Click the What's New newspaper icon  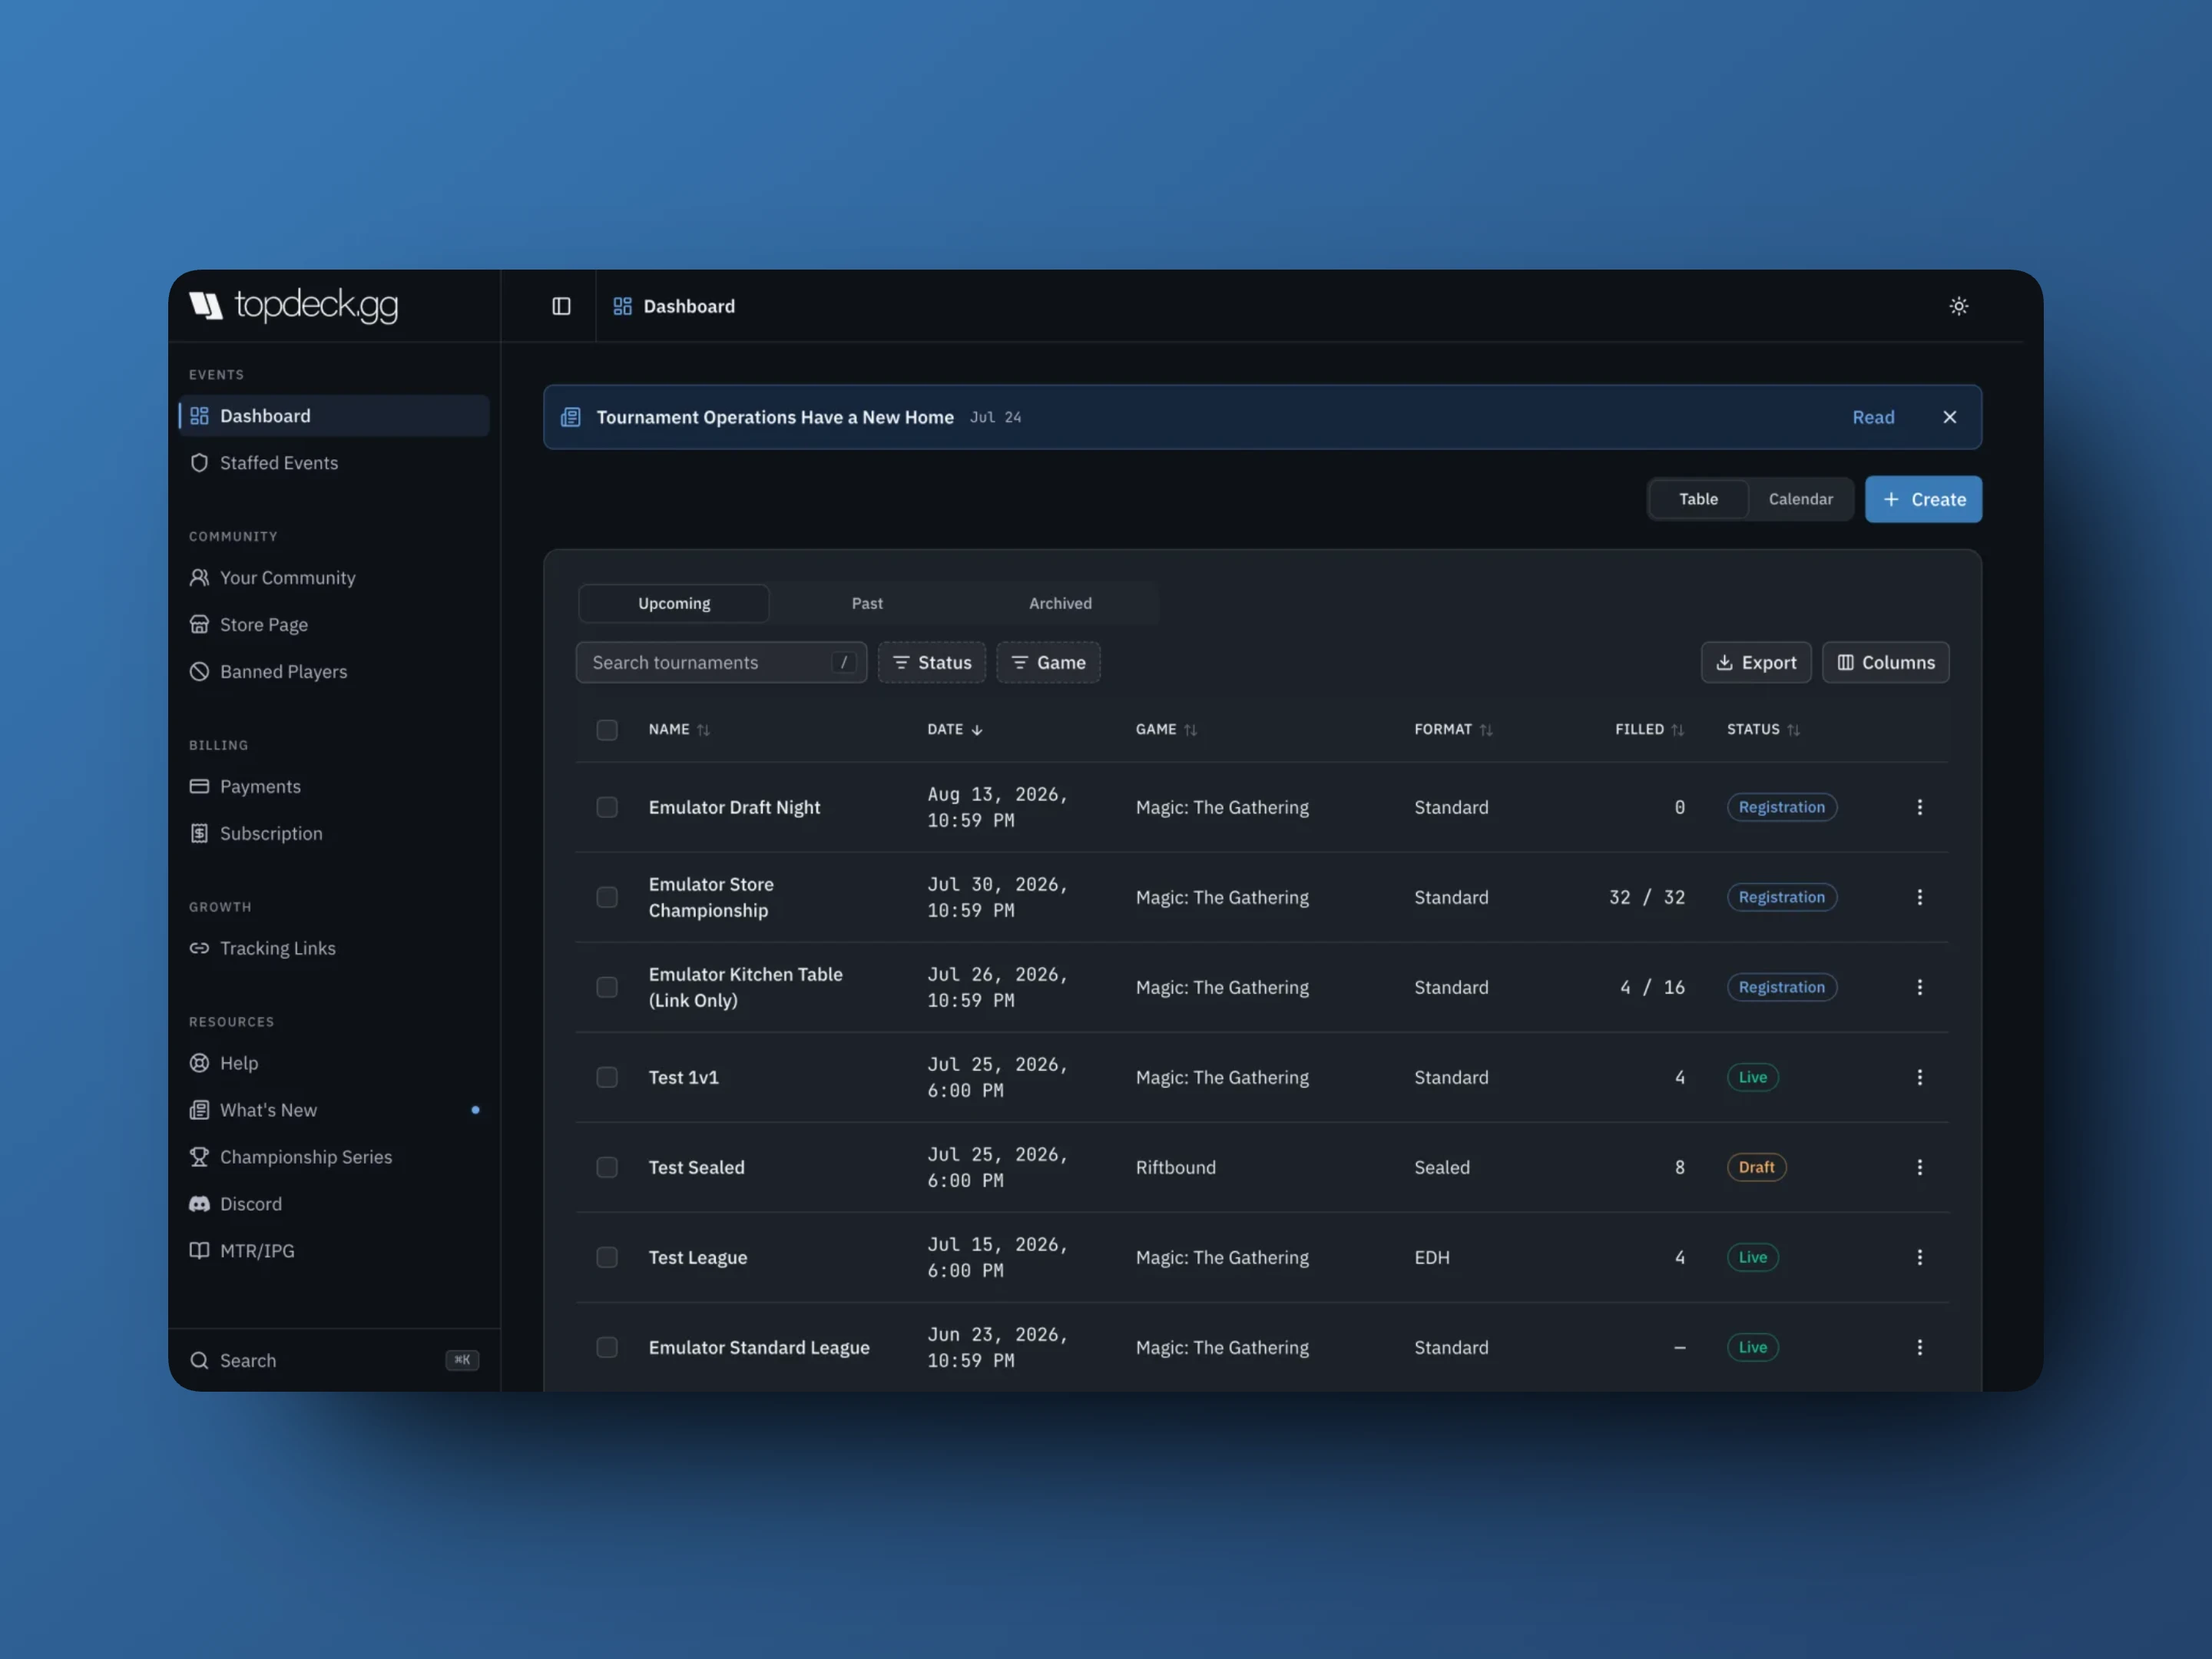[x=199, y=1110]
